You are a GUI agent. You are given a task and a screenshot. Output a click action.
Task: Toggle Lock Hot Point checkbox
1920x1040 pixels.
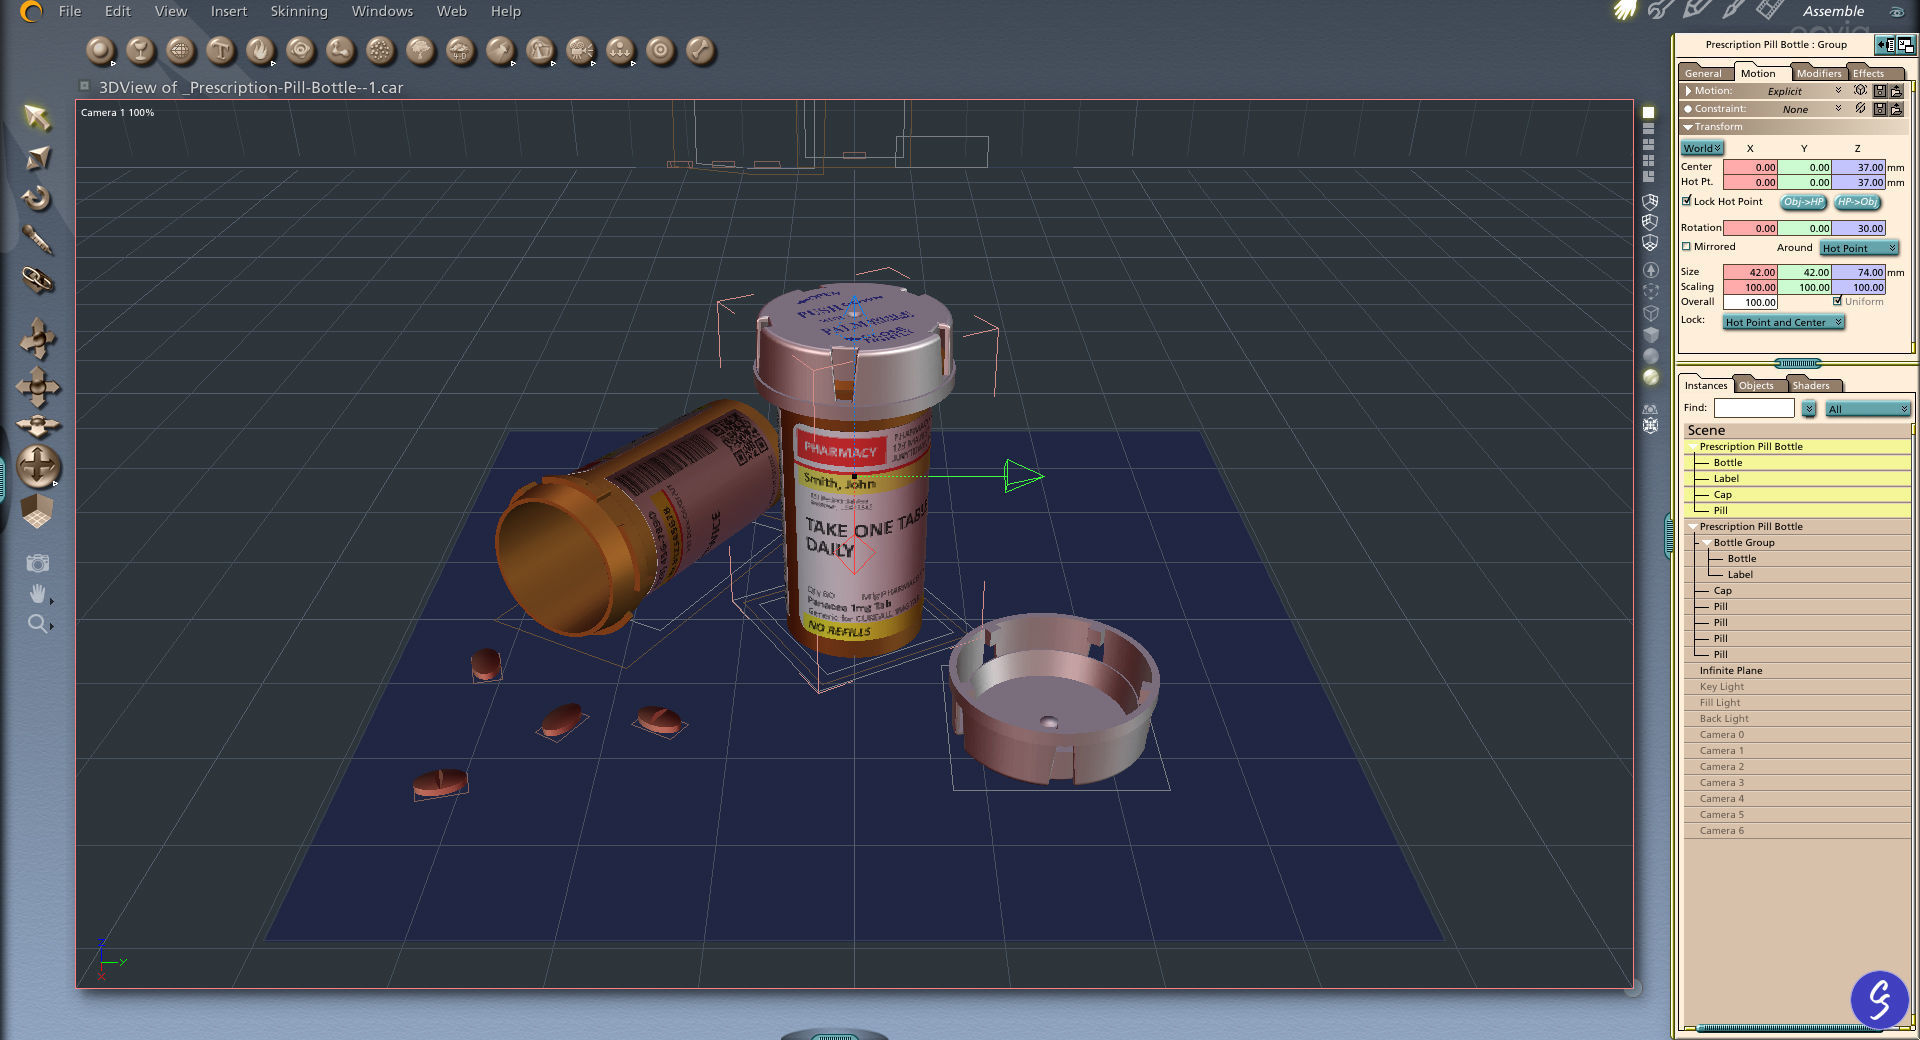[x=1686, y=201]
